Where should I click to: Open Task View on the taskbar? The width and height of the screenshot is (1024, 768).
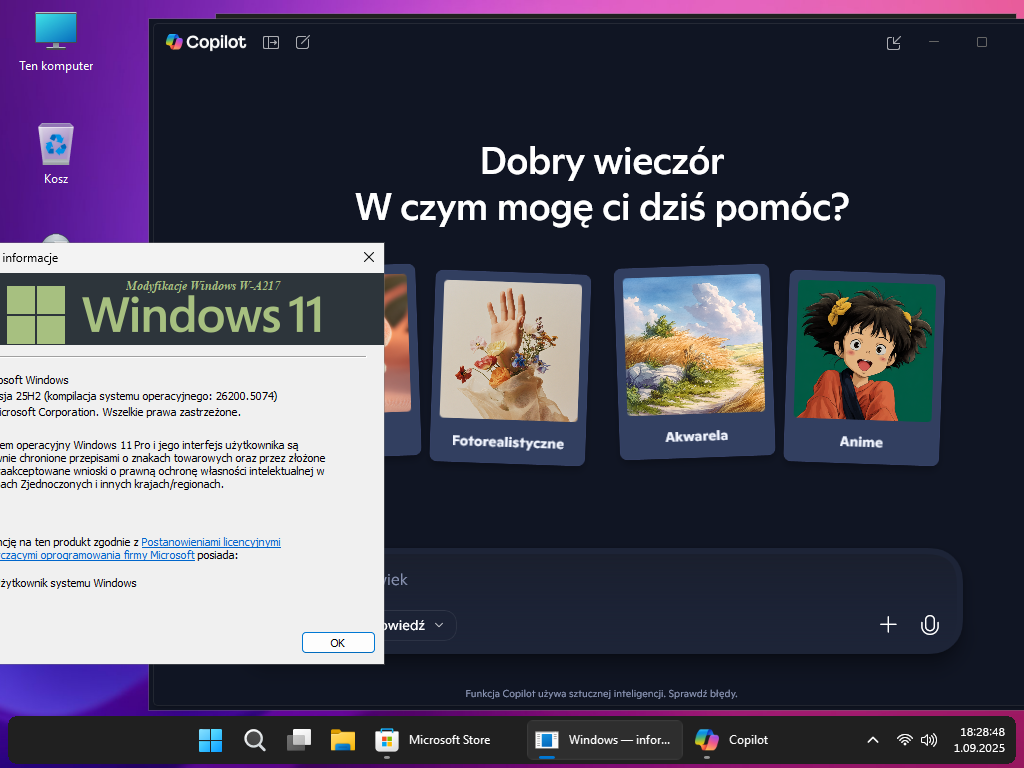[x=299, y=740]
